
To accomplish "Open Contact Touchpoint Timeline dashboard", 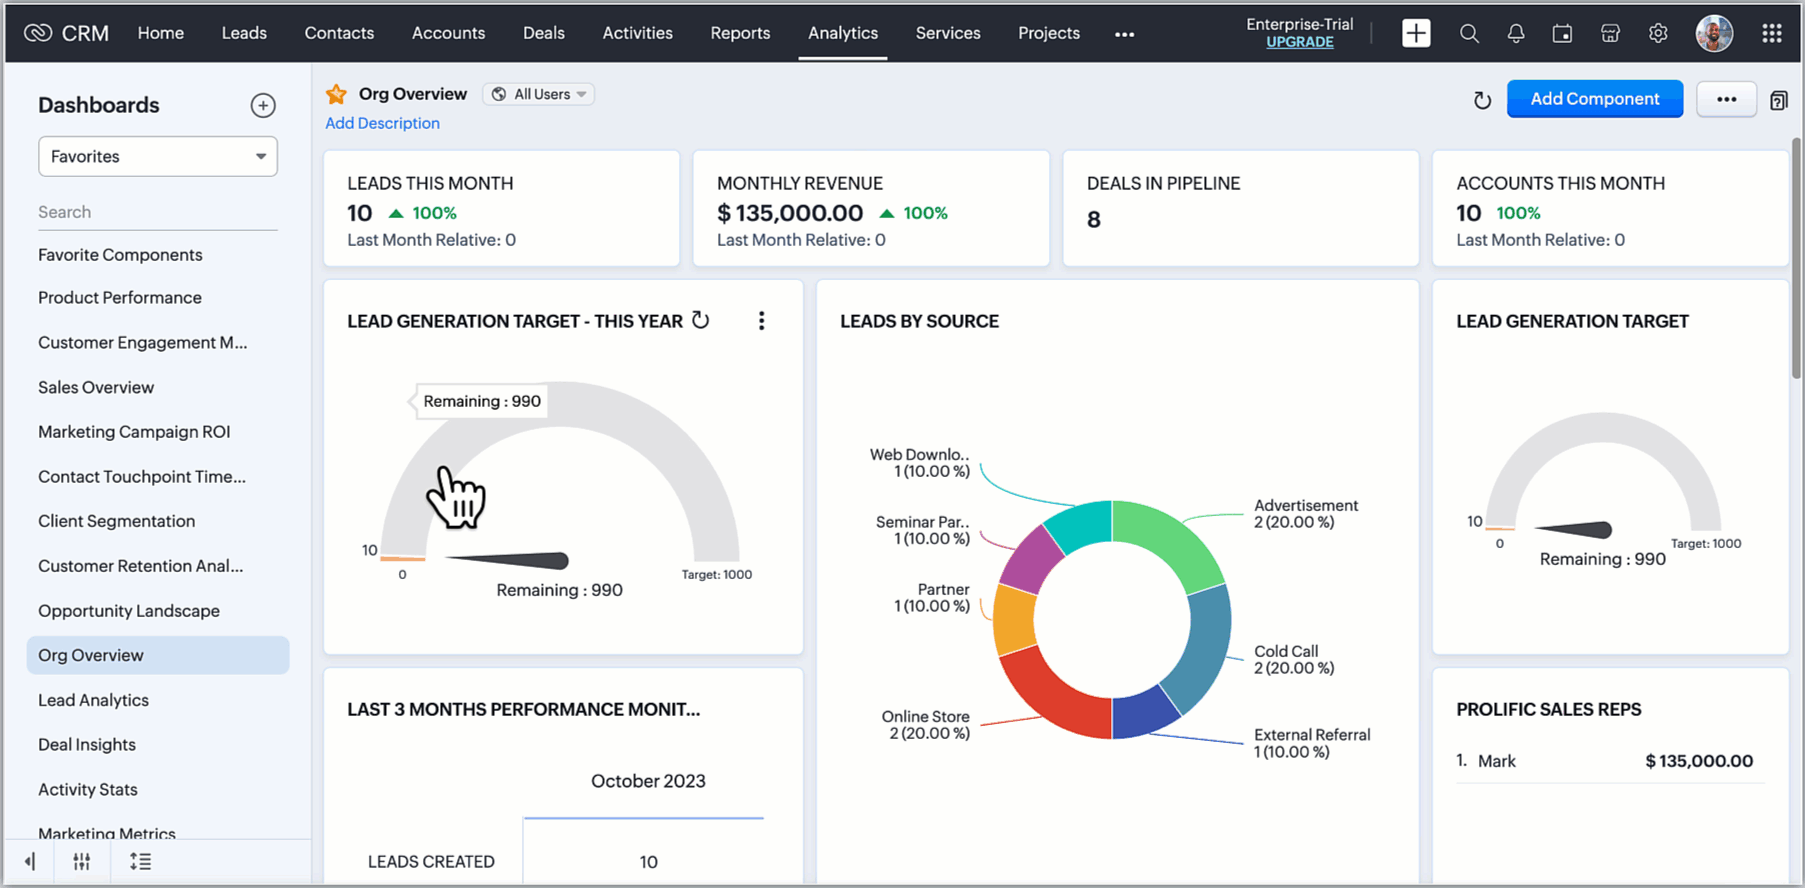I will [x=142, y=477].
